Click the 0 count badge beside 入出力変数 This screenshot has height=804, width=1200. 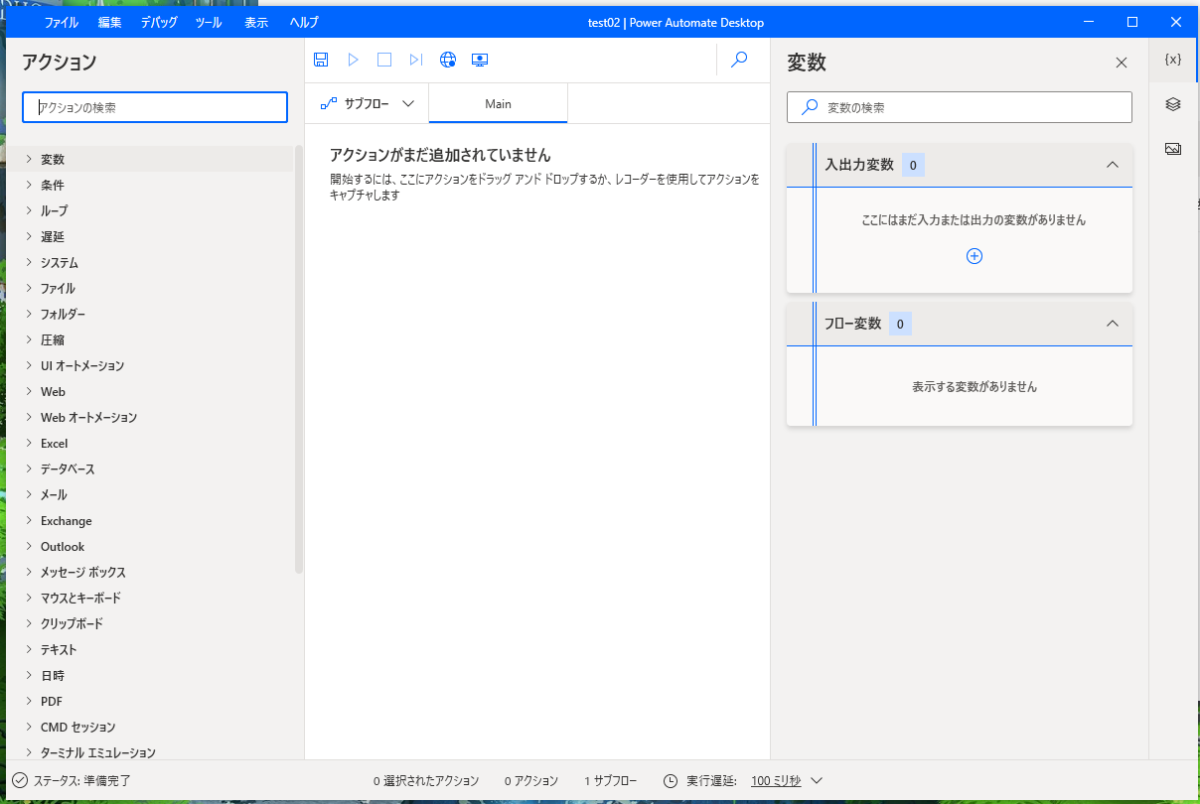913,165
